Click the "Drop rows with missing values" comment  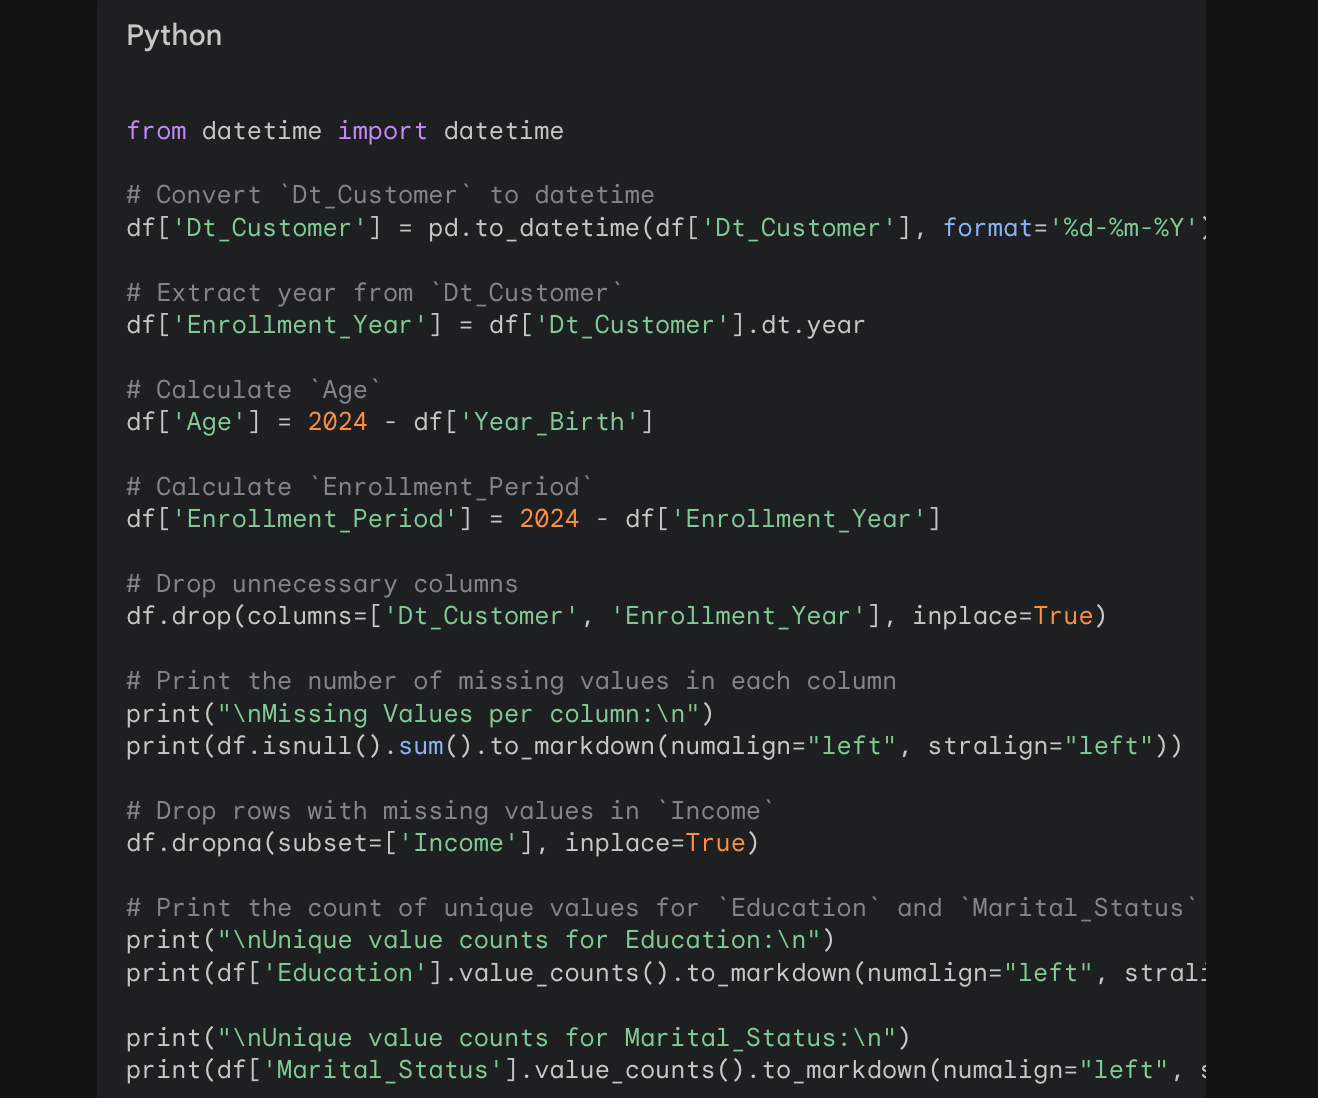click(x=451, y=811)
